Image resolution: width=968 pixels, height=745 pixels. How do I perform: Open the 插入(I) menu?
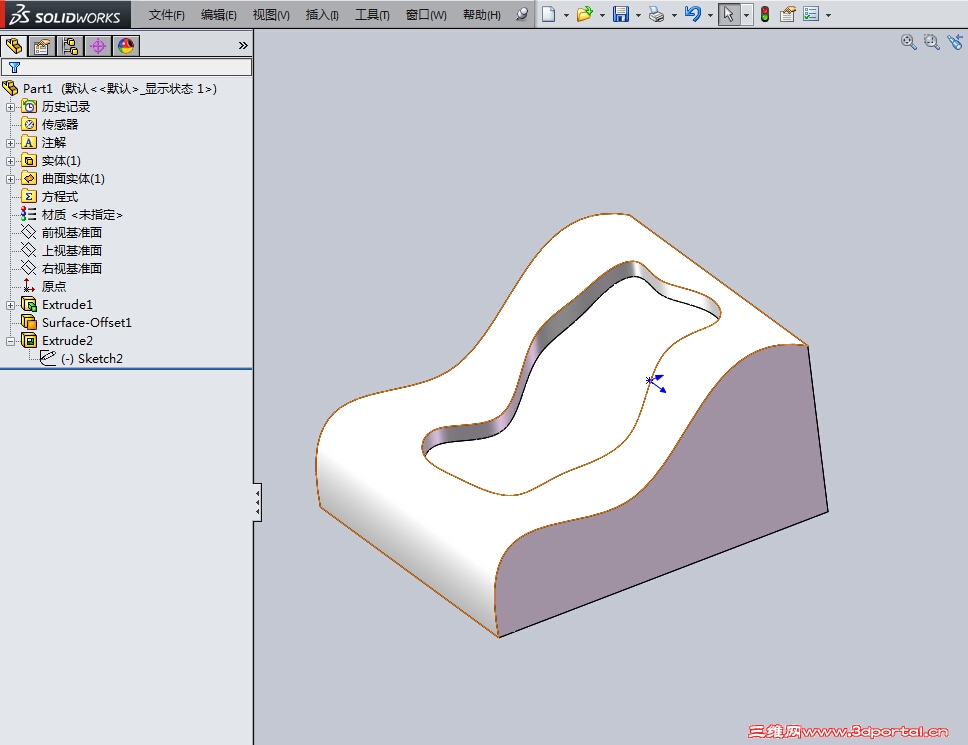[322, 15]
